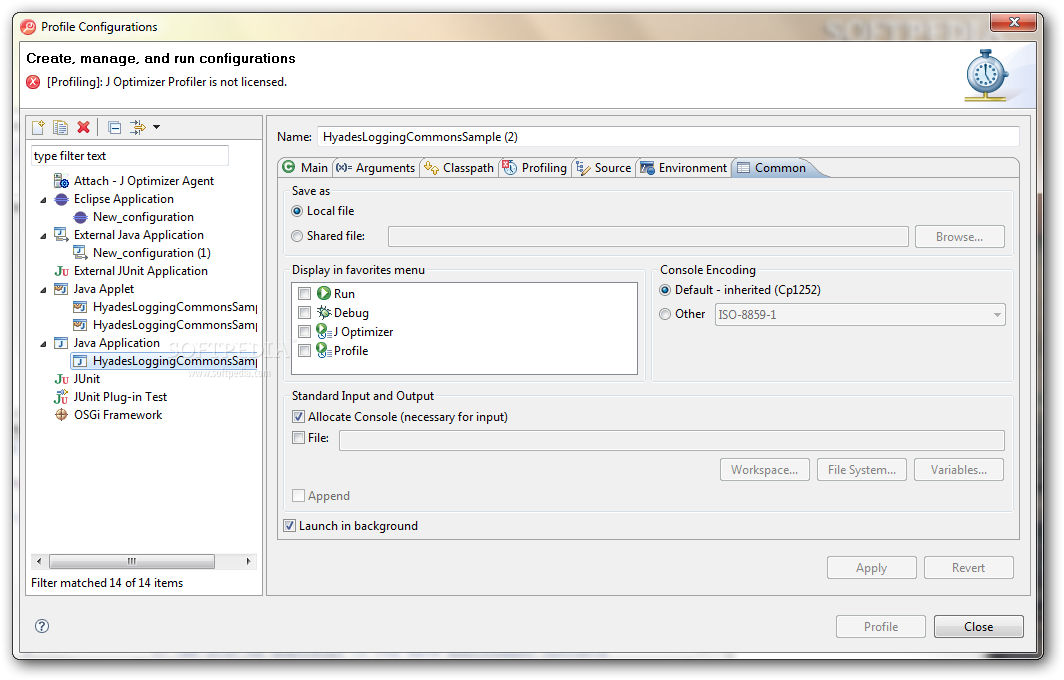Open the Profiling tab
This screenshot has height=680, width=1064.
[535, 168]
